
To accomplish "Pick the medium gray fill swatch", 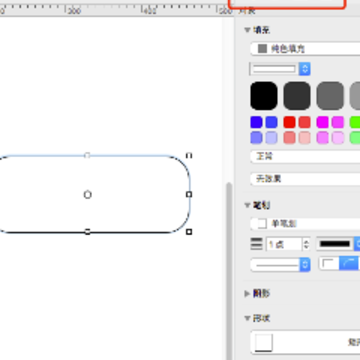I will coord(330,96).
